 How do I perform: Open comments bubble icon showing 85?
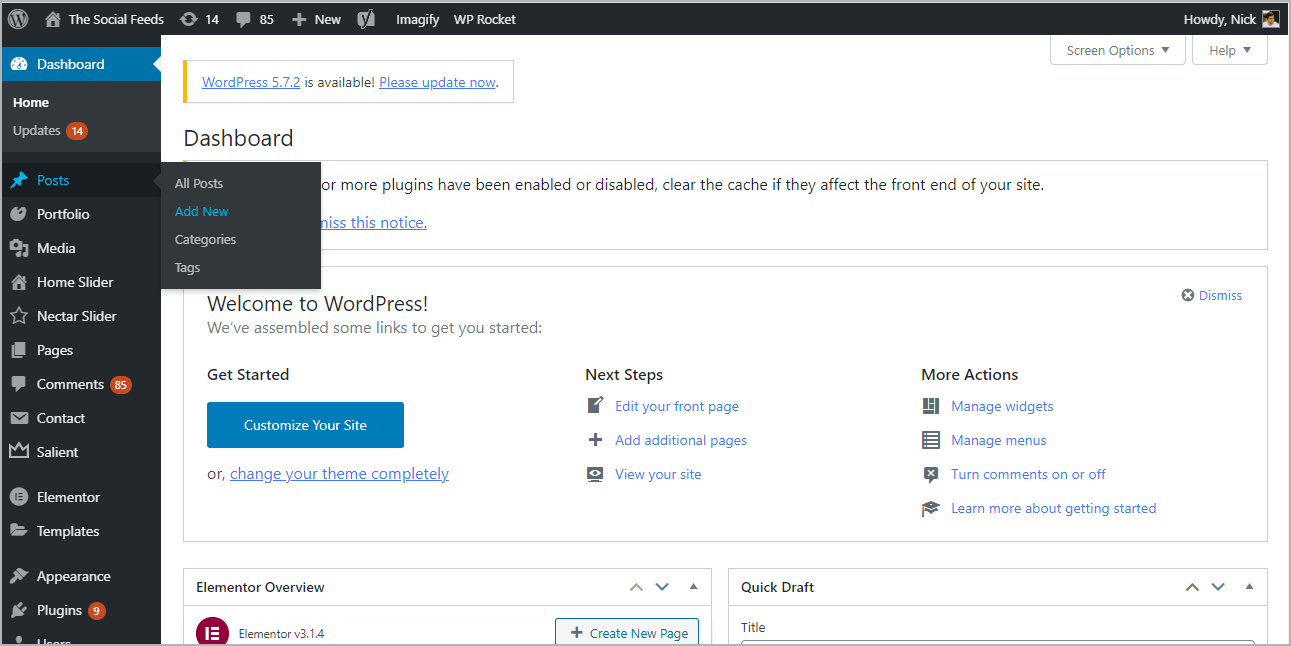pos(244,19)
